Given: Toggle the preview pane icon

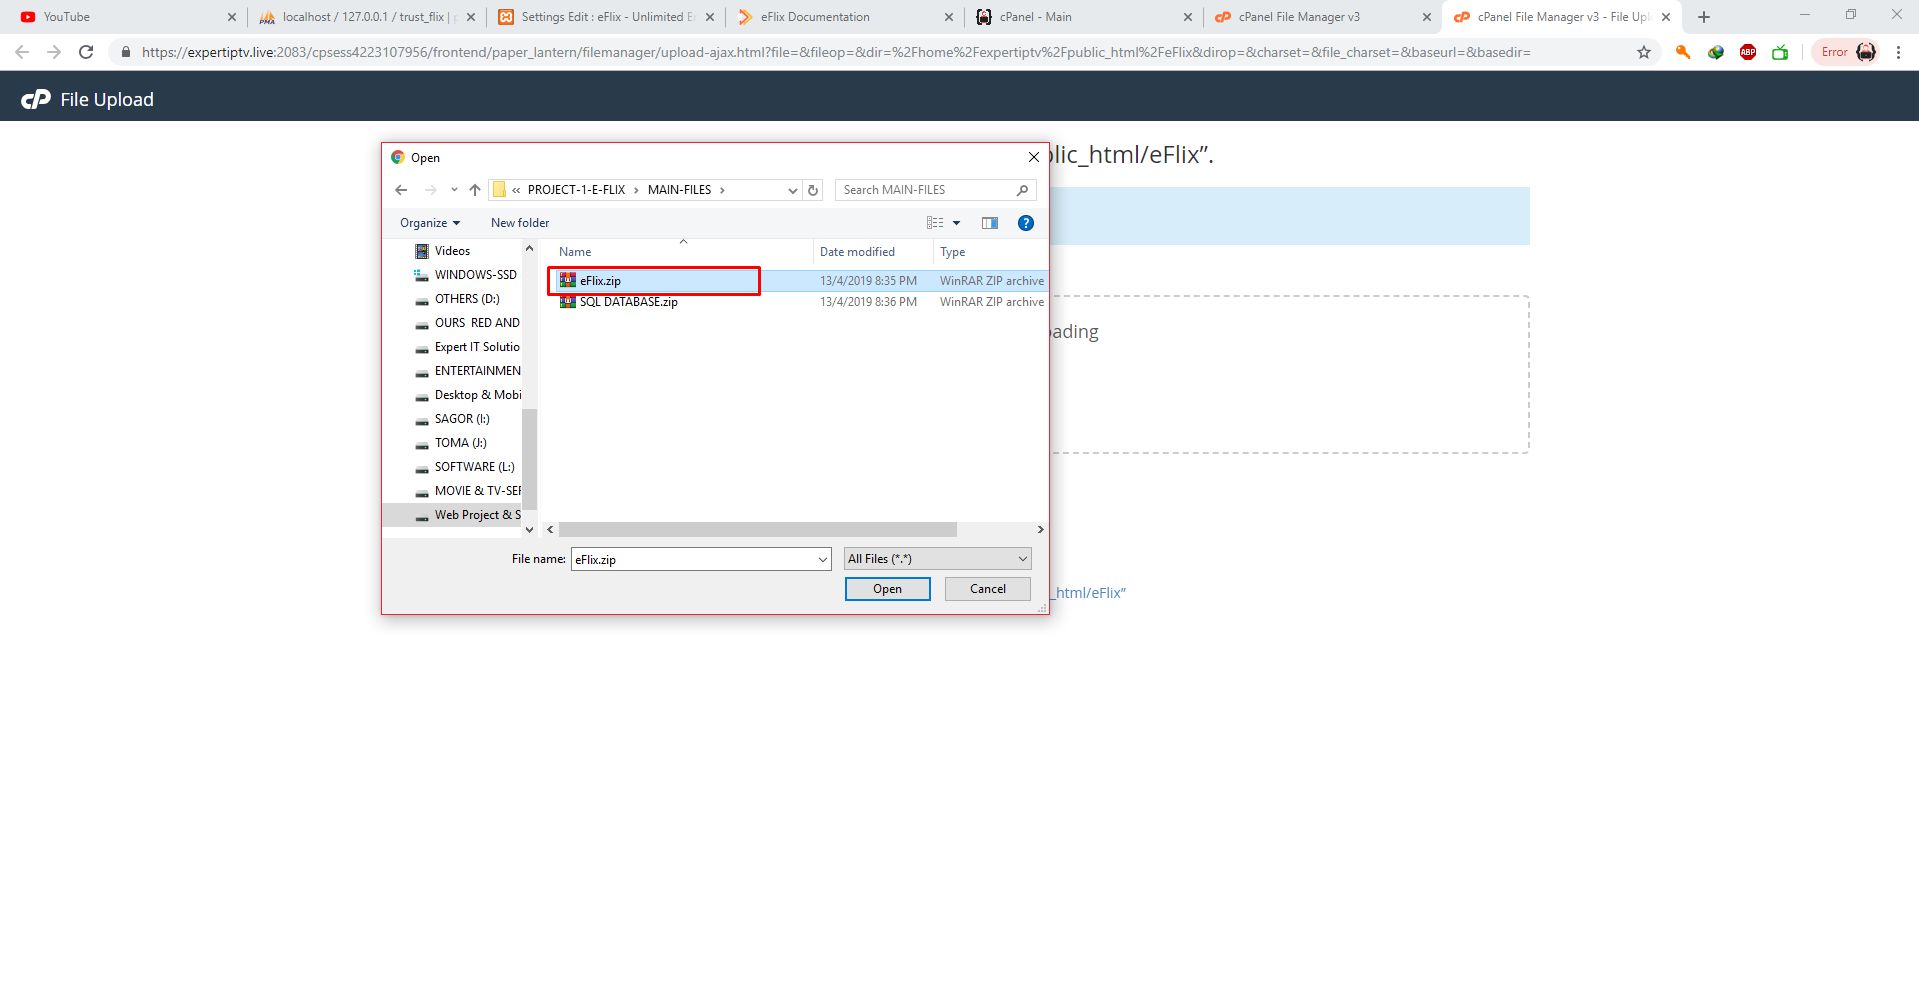Looking at the screenshot, I should 989,223.
